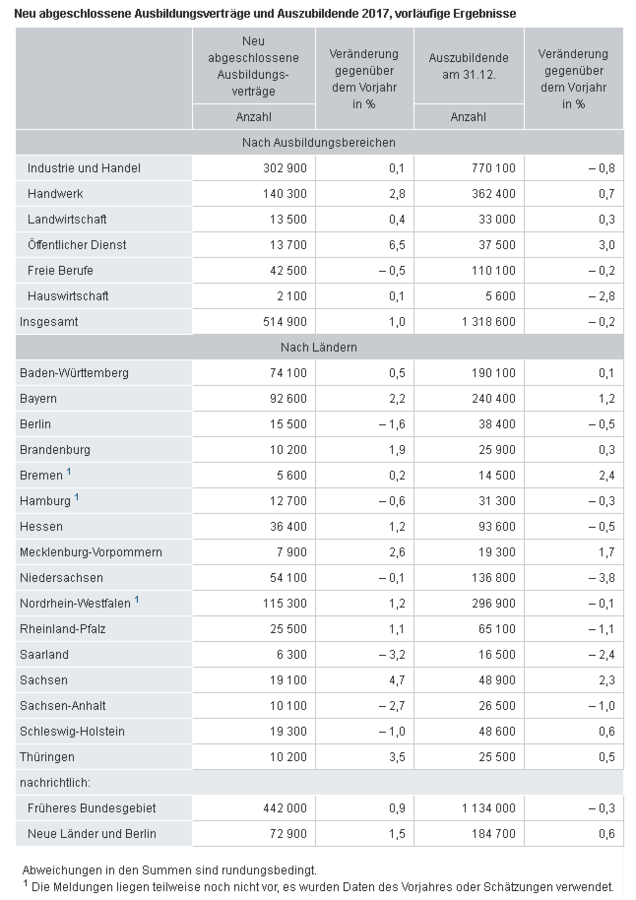This screenshot has height=900, width=636.
Task: Click the Auszubildende am 31.12. column header
Action: [468, 66]
